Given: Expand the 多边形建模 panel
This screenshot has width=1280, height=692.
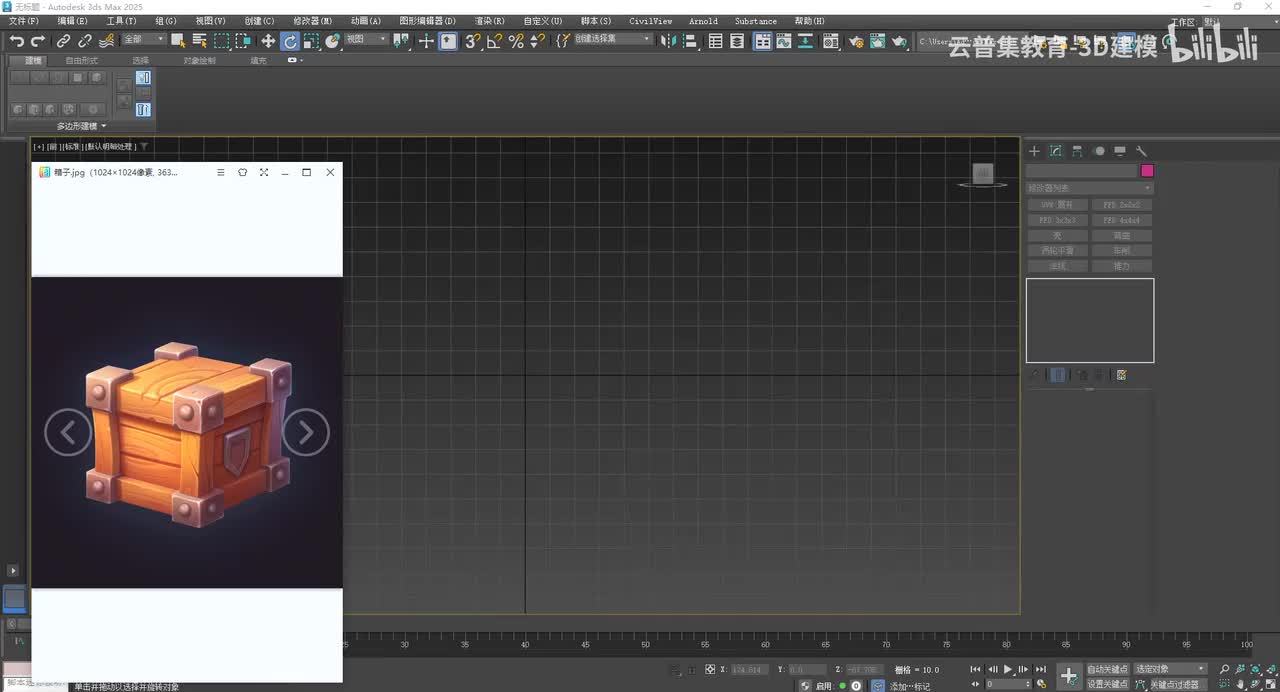Looking at the screenshot, I should [81, 126].
